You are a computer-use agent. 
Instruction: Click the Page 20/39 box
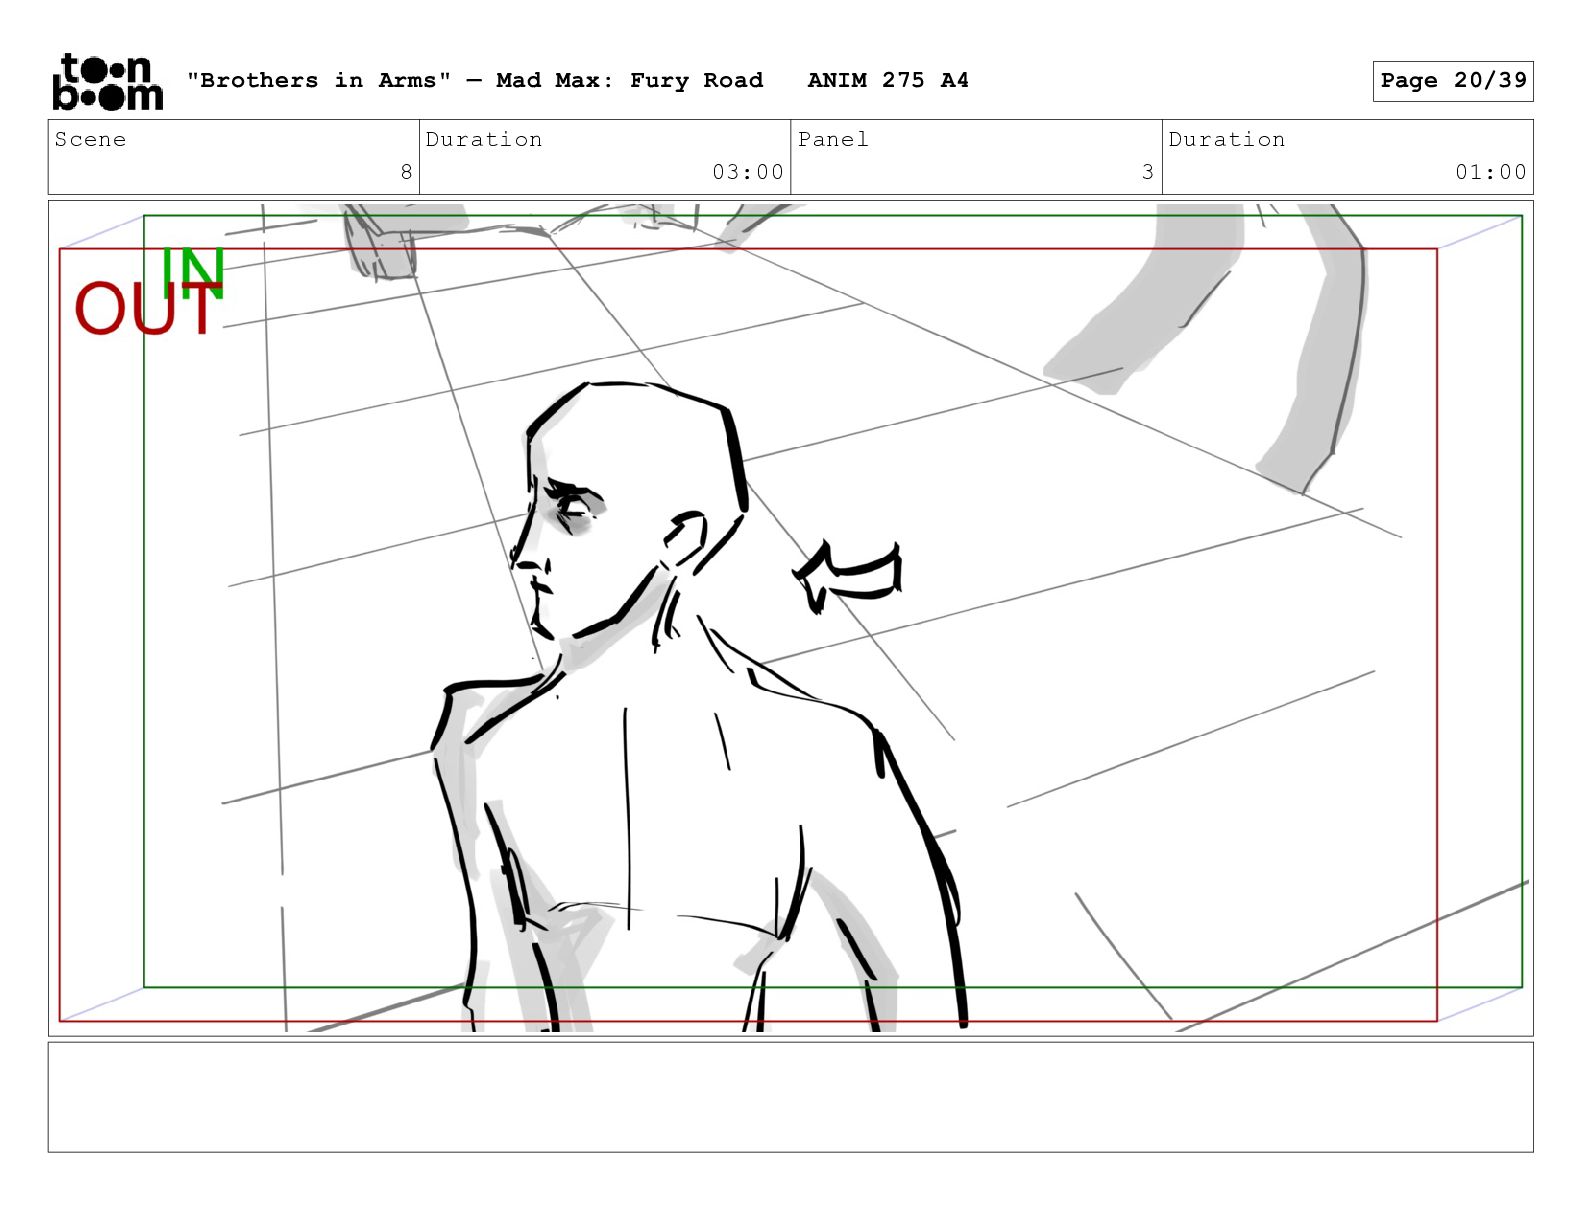(1453, 81)
